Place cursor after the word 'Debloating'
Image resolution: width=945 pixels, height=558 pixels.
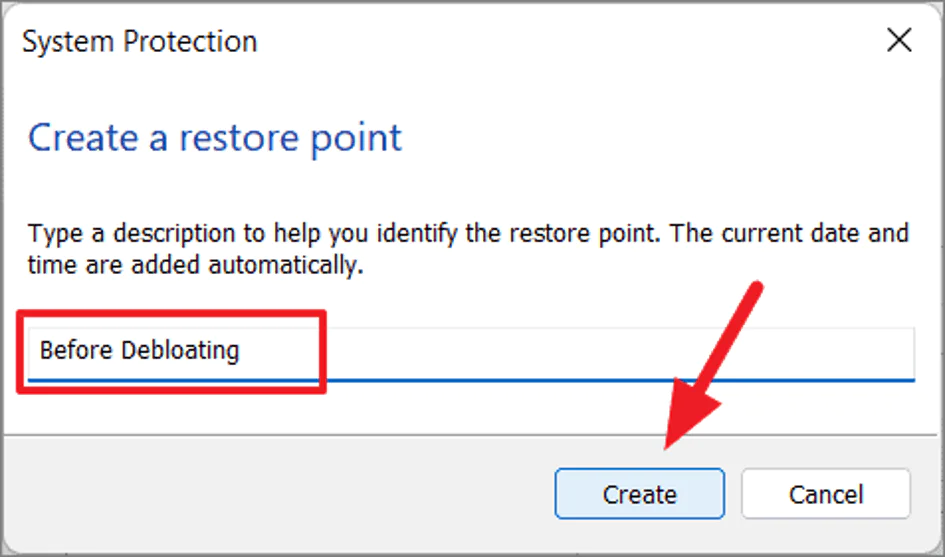(243, 351)
